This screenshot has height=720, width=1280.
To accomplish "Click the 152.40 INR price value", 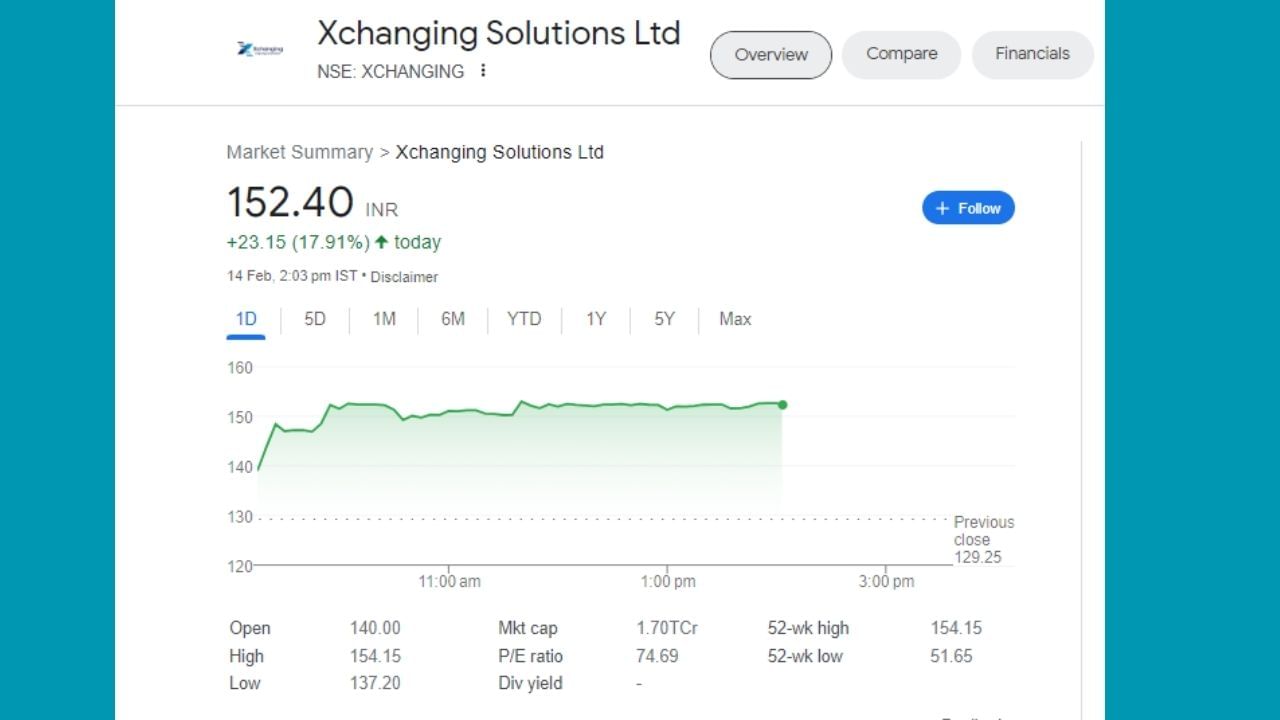I will 290,202.
